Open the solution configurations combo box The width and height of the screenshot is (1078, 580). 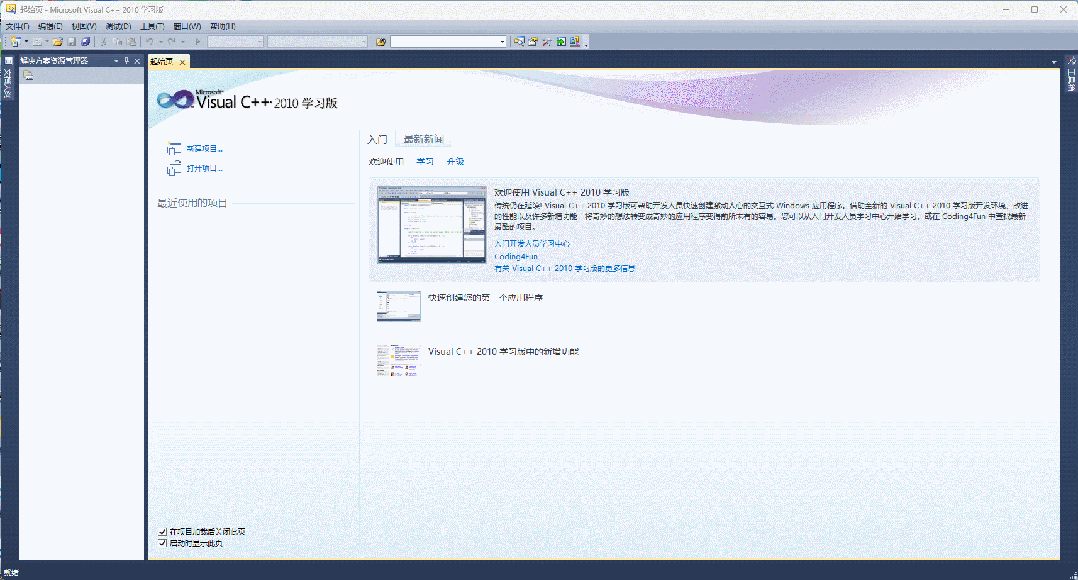pos(236,42)
